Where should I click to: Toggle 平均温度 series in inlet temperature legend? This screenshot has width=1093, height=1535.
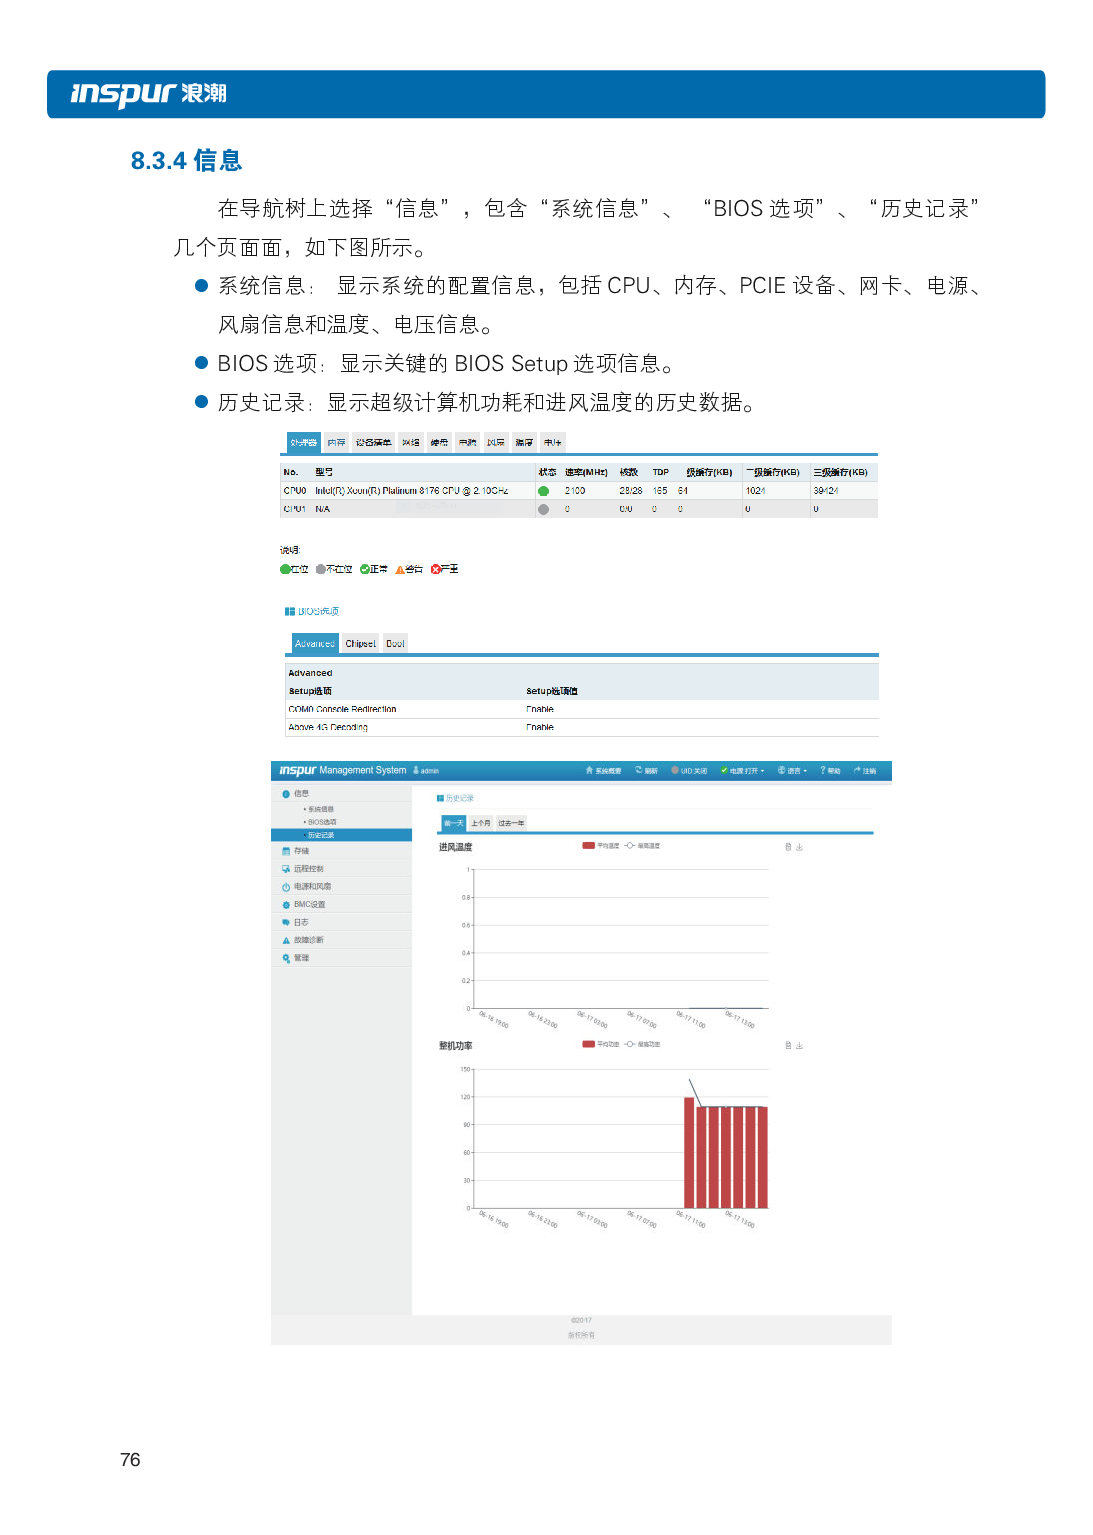[601, 846]
